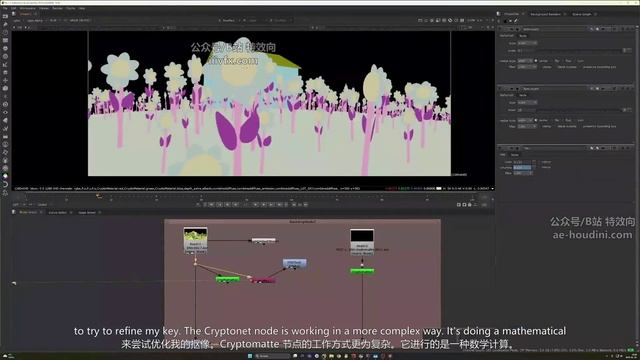
Task: Select the magenta Cryptomatte node
Action: click(x=263, y=280)
